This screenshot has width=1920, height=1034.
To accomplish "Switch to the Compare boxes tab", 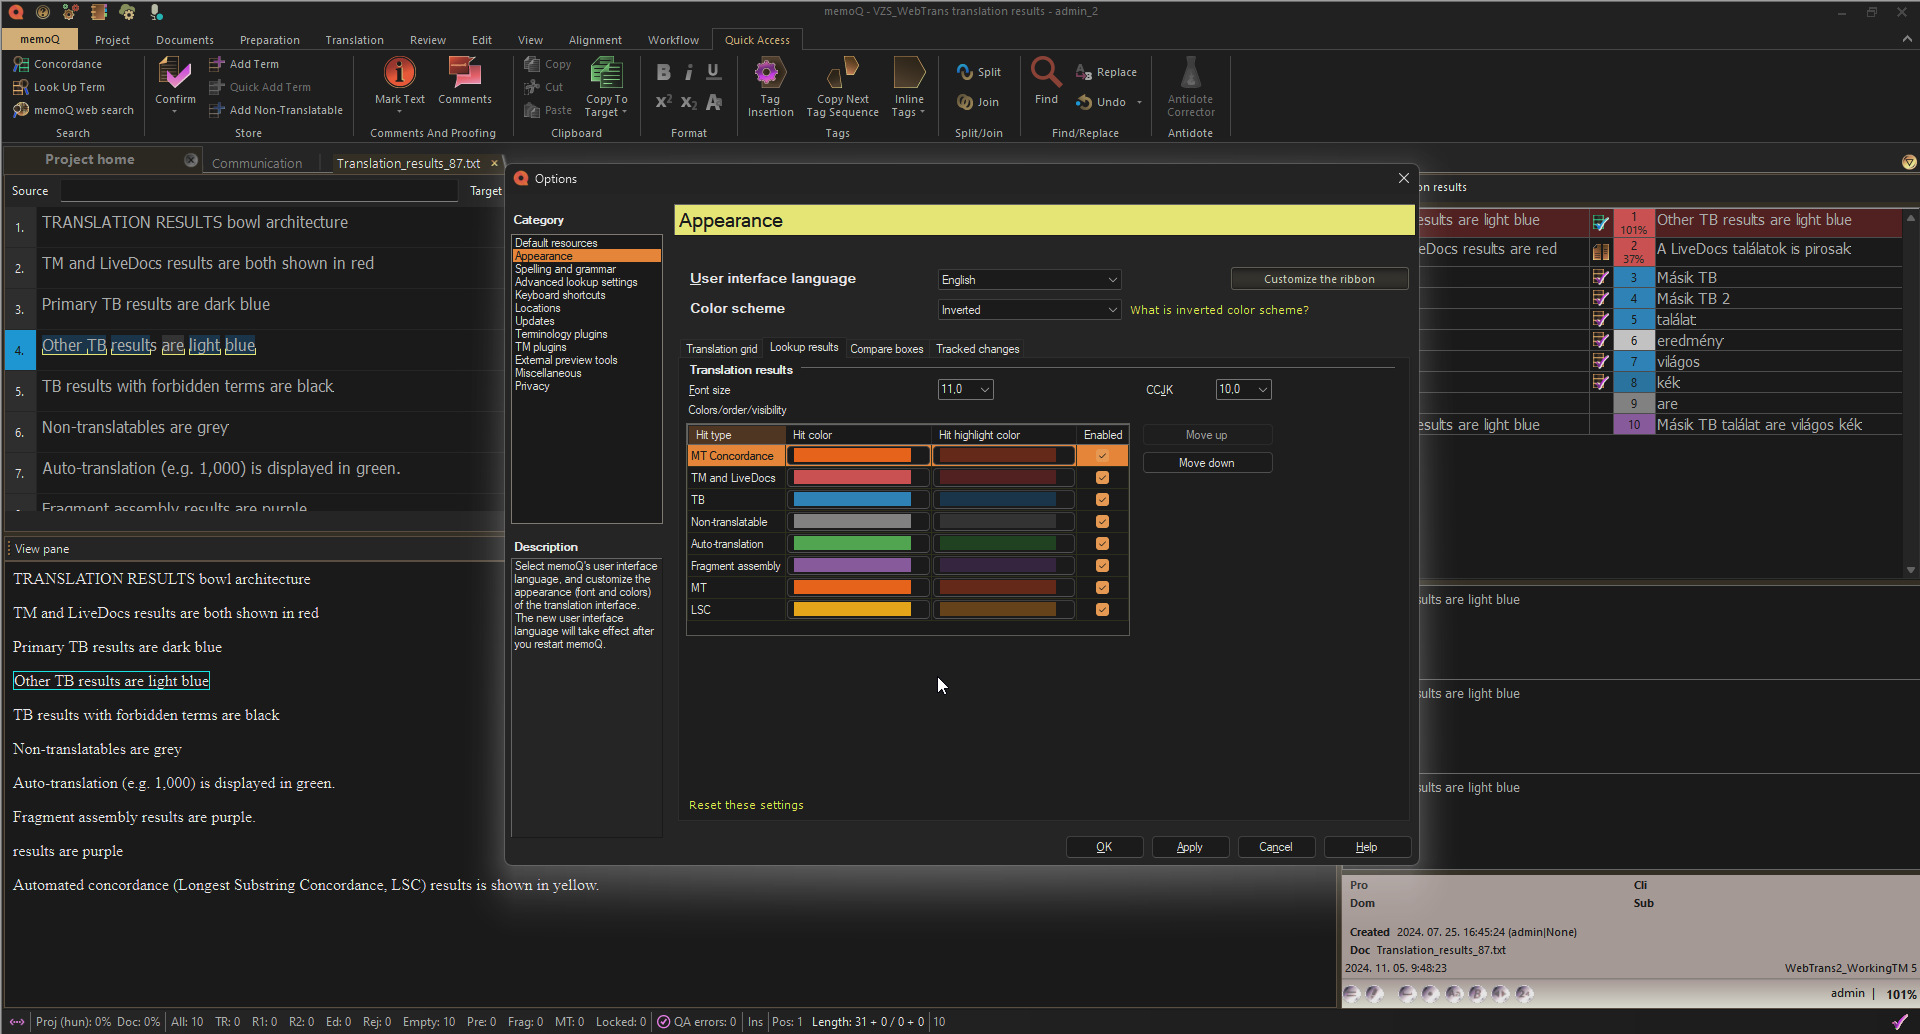I will coord(886,348).
